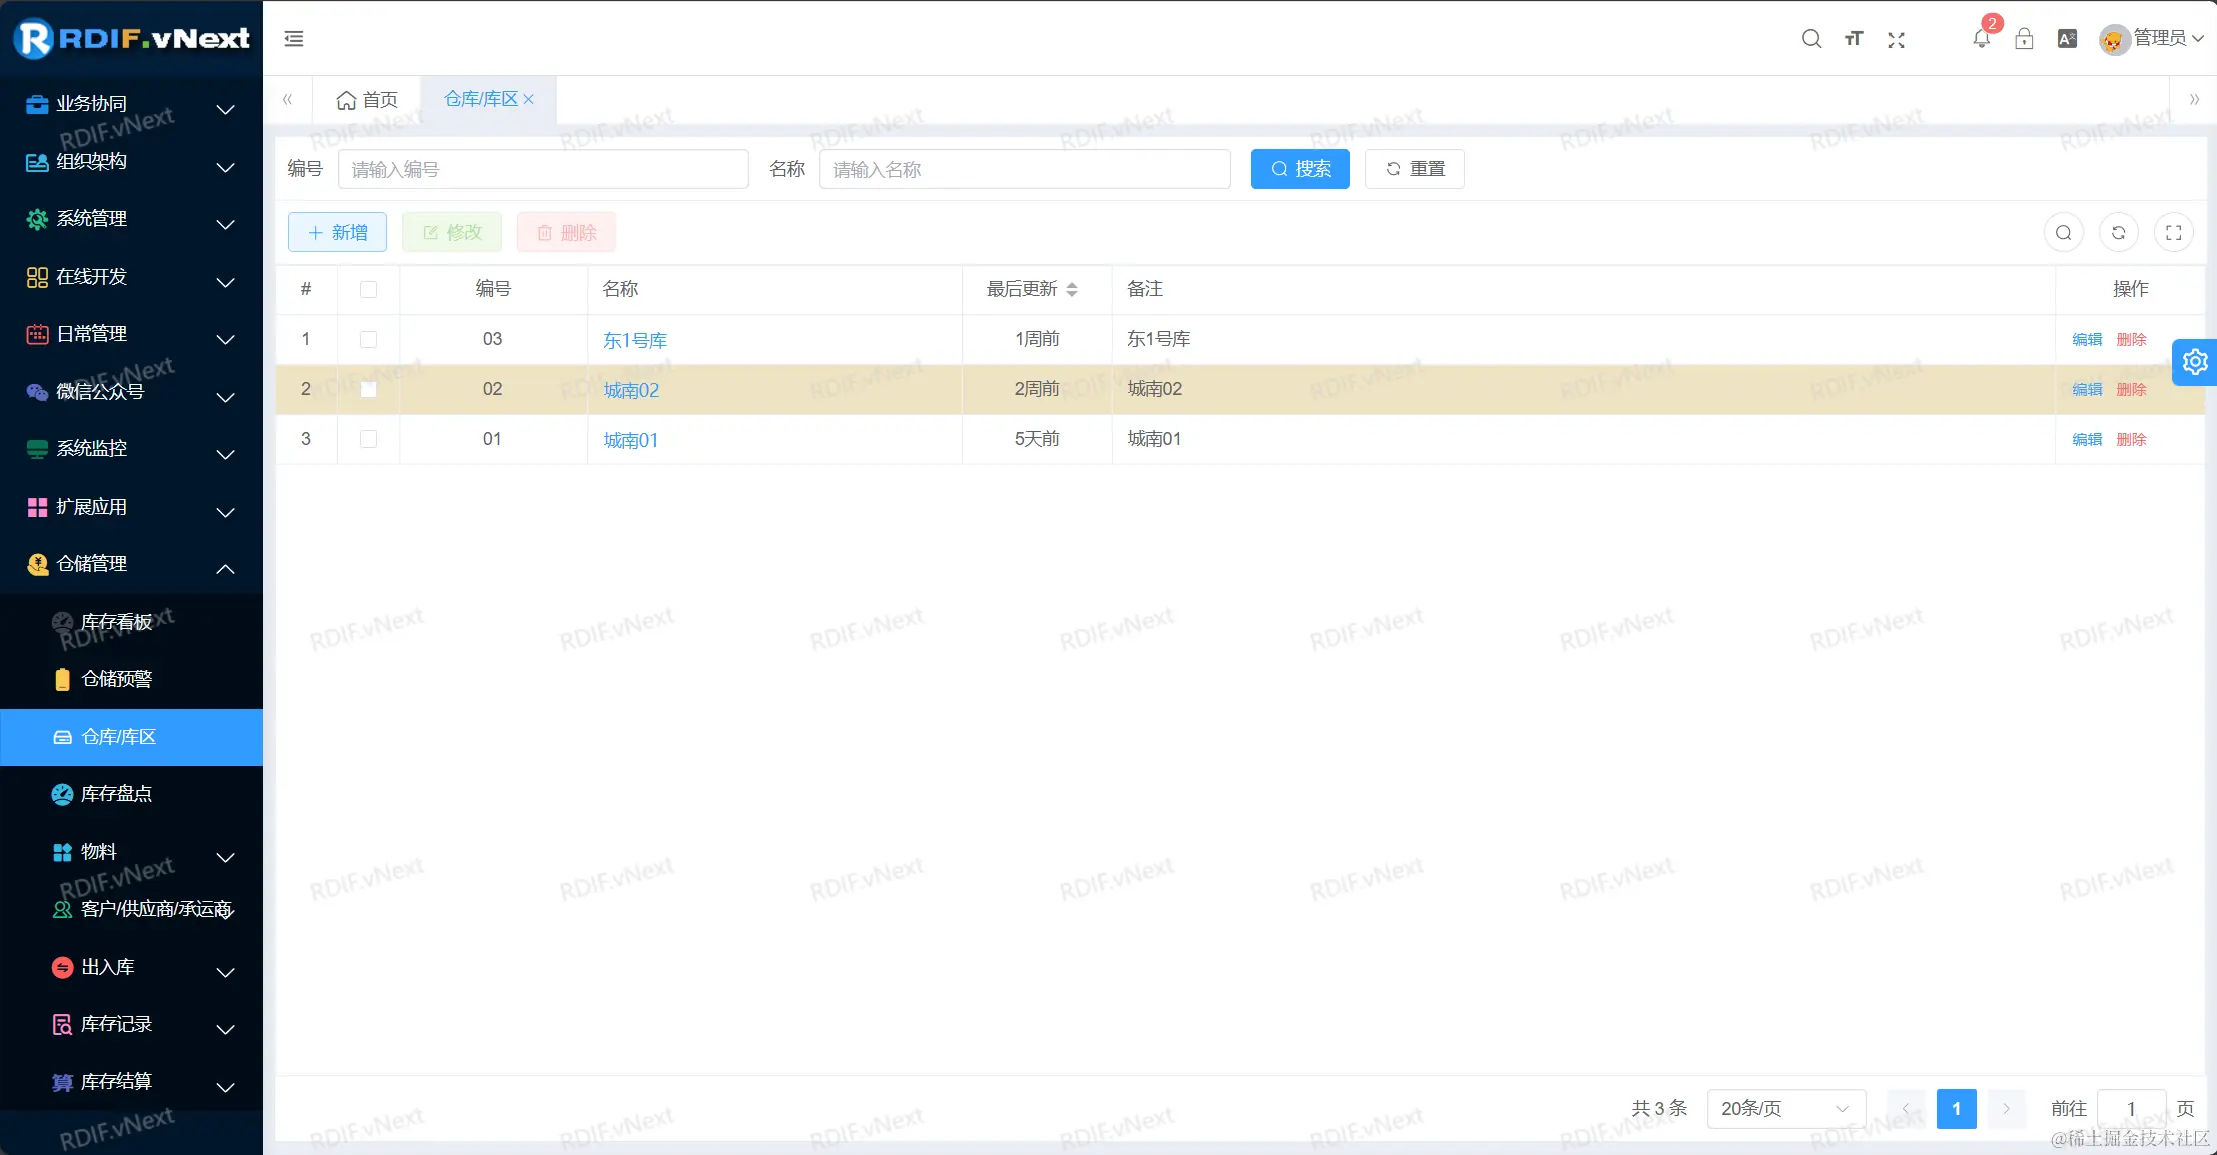Image resolution: width=2217 pixels, height=1155 pixels.
Task: Click the lock screen icon
Action: click(x=2024, y=39)
